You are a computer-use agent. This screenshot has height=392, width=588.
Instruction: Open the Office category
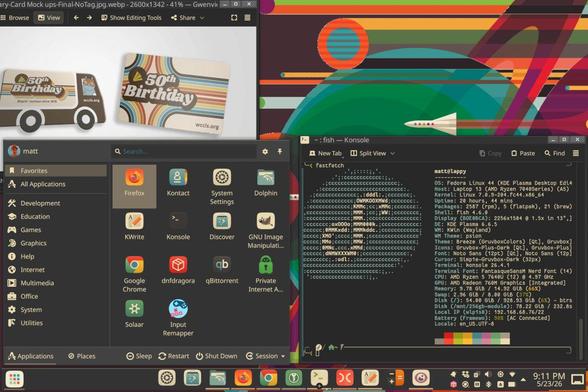[56, 296]
